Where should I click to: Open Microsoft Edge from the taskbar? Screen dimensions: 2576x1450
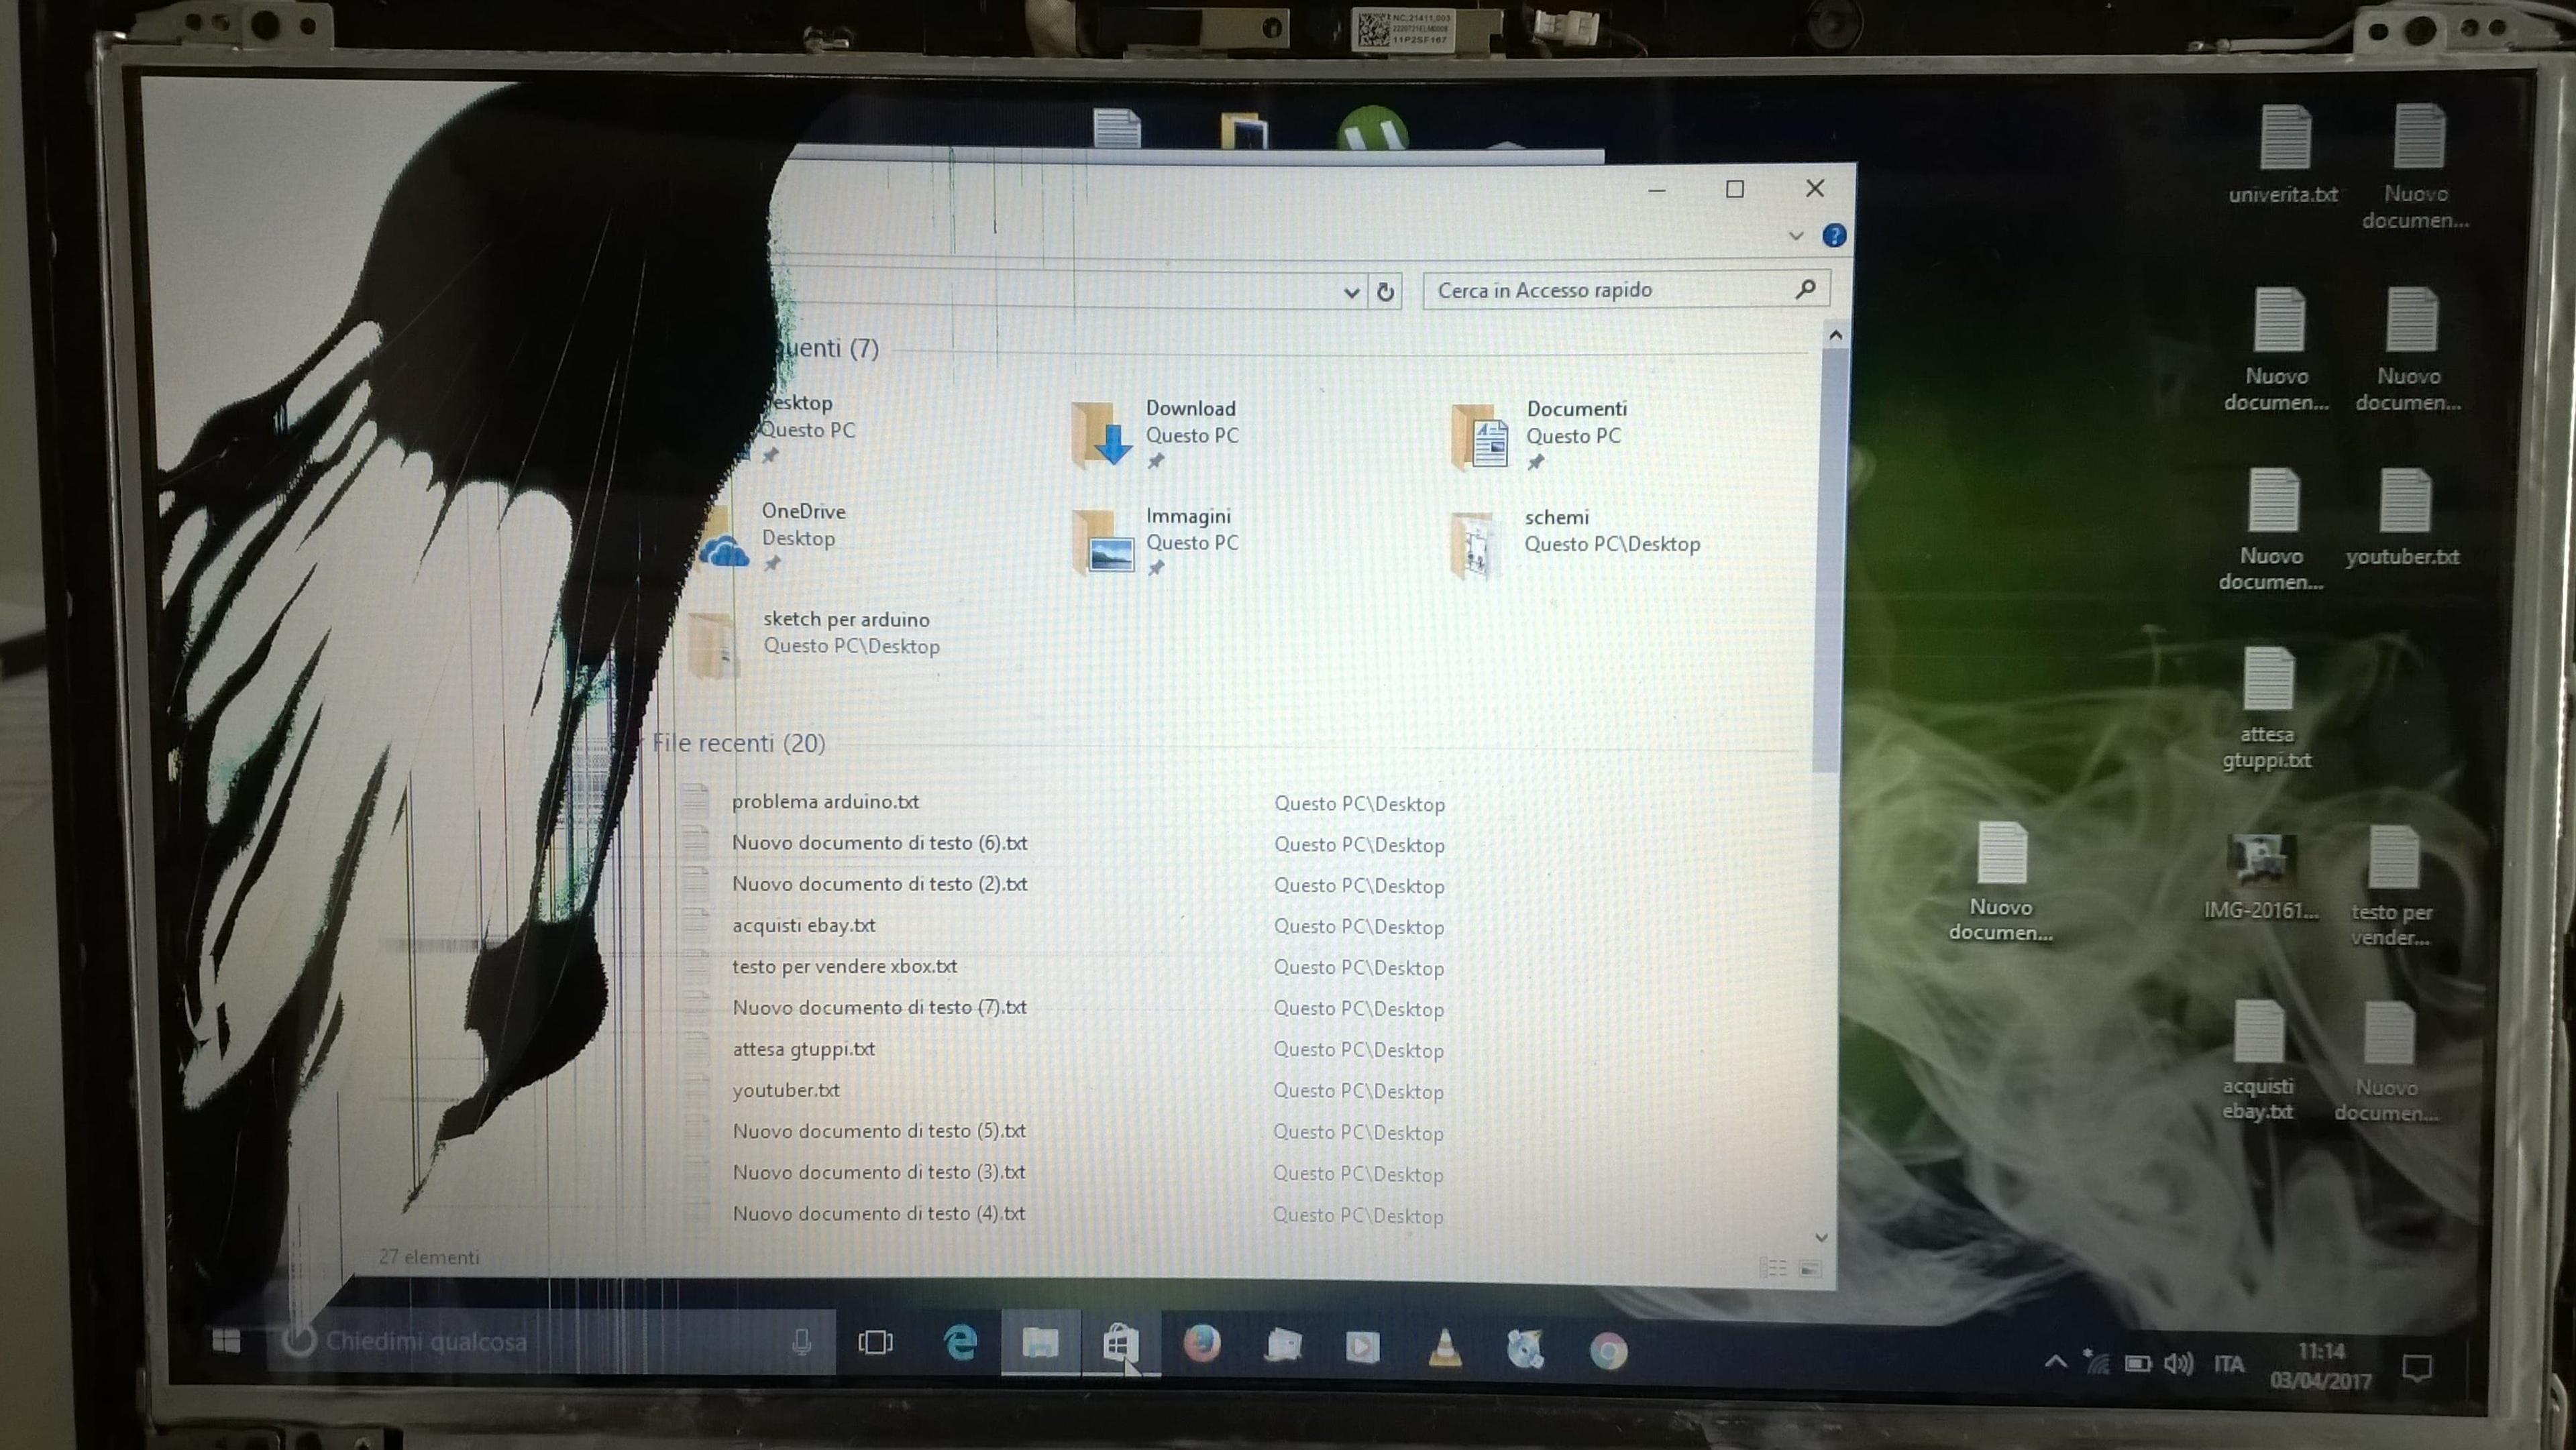(960, 1342)
